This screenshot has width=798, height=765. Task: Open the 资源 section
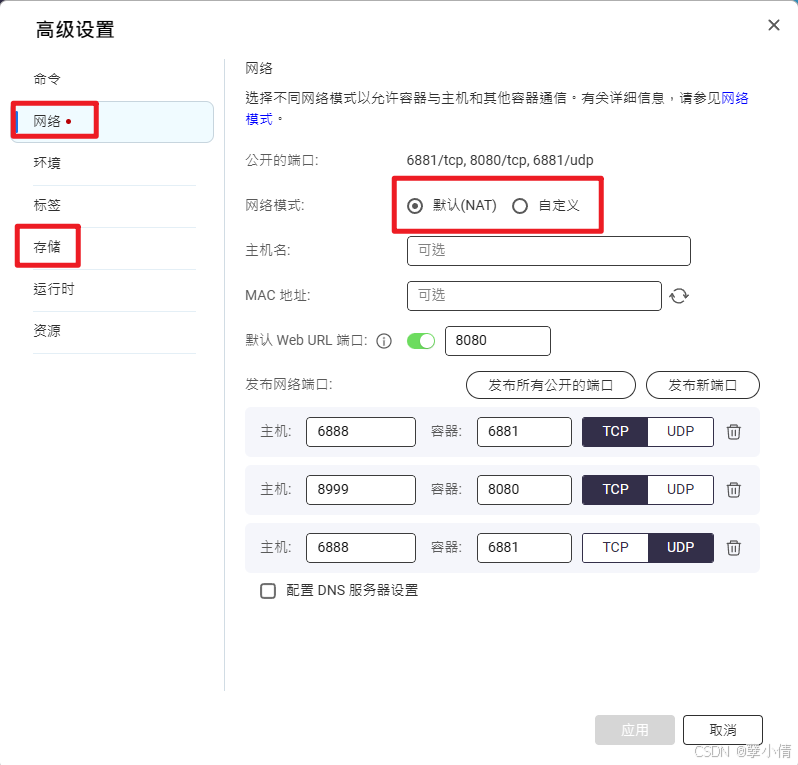click(47, 331)
